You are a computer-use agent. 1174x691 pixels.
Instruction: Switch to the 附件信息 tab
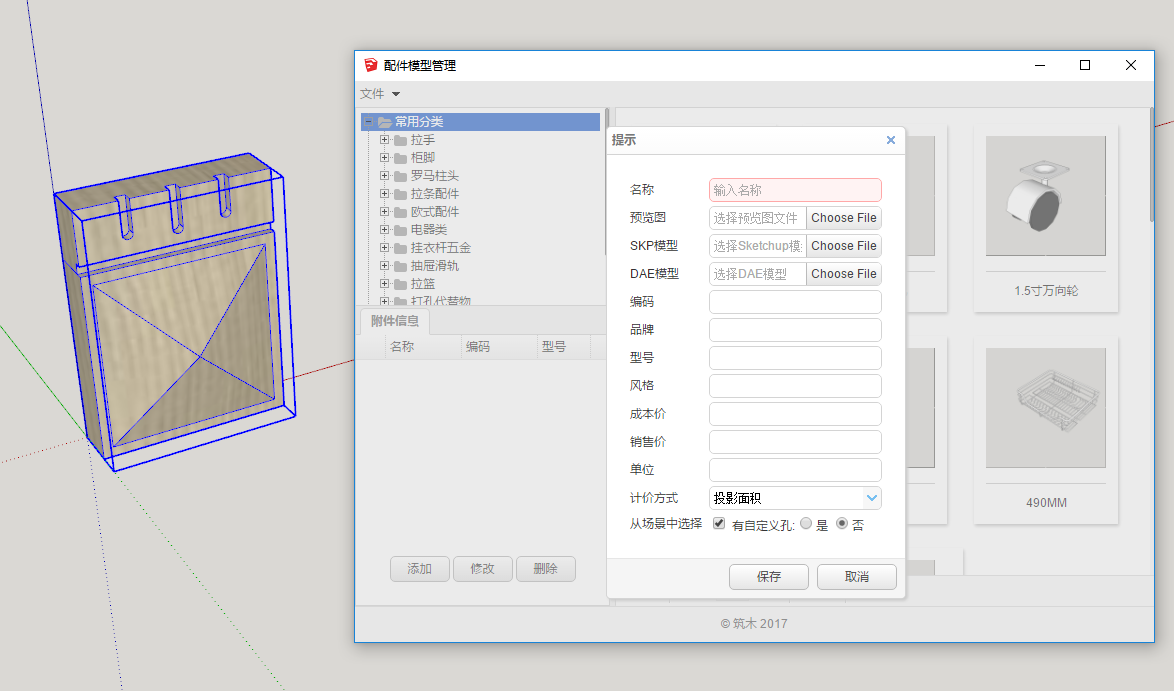click(x=394, y=321)
